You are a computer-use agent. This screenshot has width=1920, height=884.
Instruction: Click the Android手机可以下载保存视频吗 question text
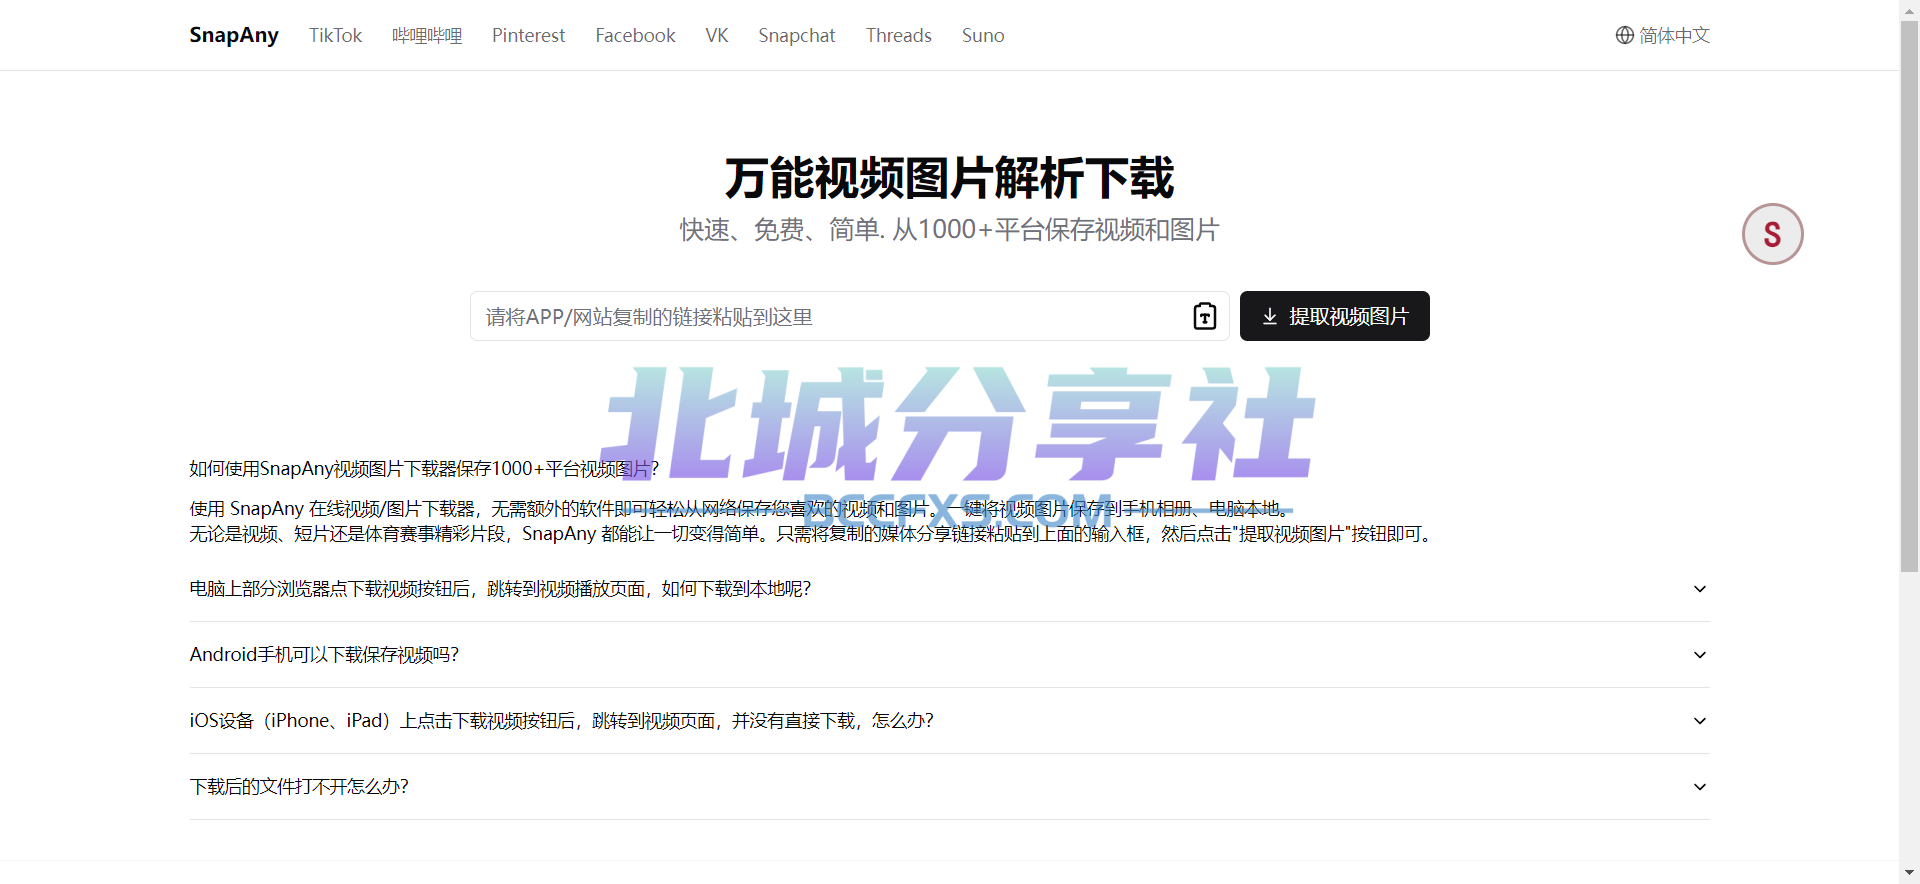pyautogui.click(x=324, y=655)
